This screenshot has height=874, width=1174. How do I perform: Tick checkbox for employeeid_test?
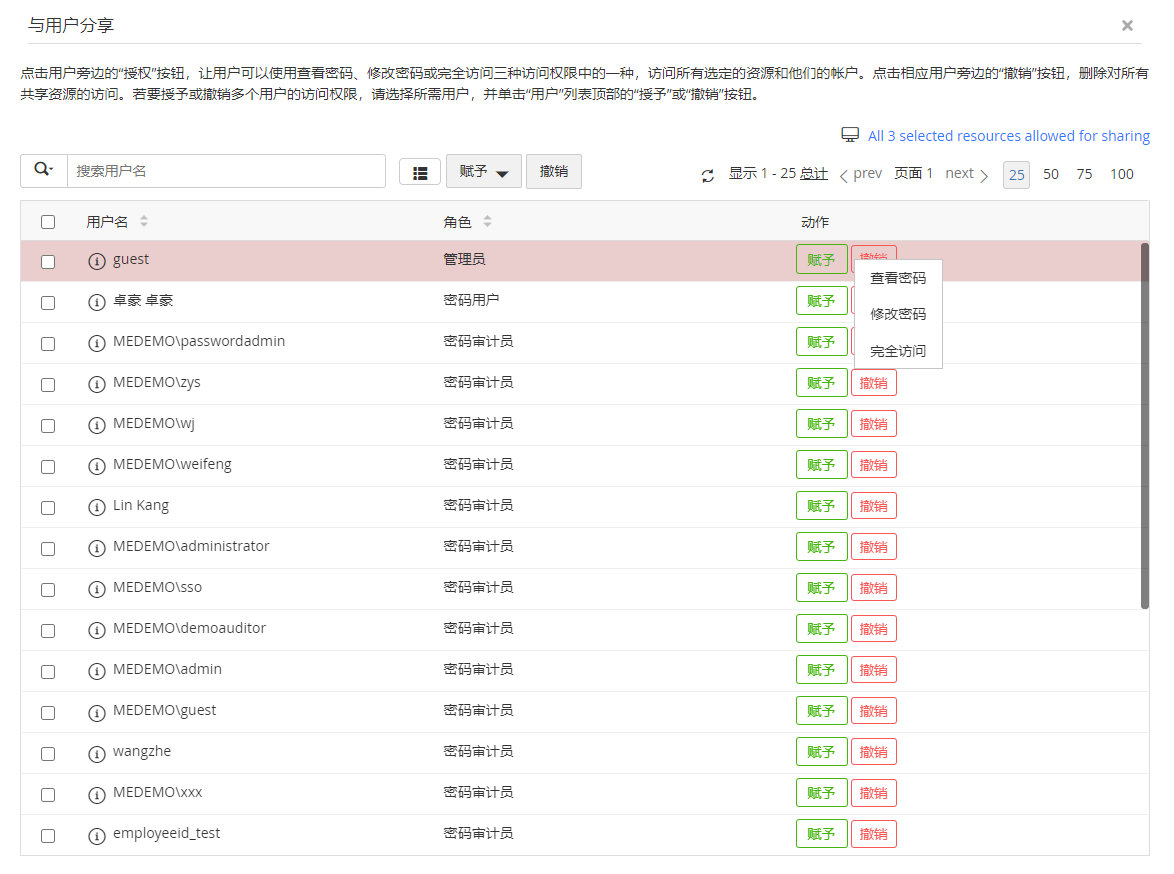click(48, 836)
